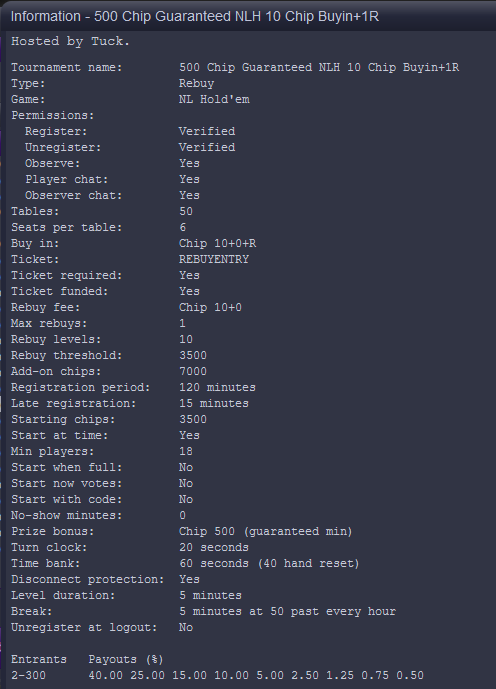This screenshot has width=496, height=689.
Task: Click the Ticket value 'REBUYENTRY'
Action: click(x=214, y=259)
